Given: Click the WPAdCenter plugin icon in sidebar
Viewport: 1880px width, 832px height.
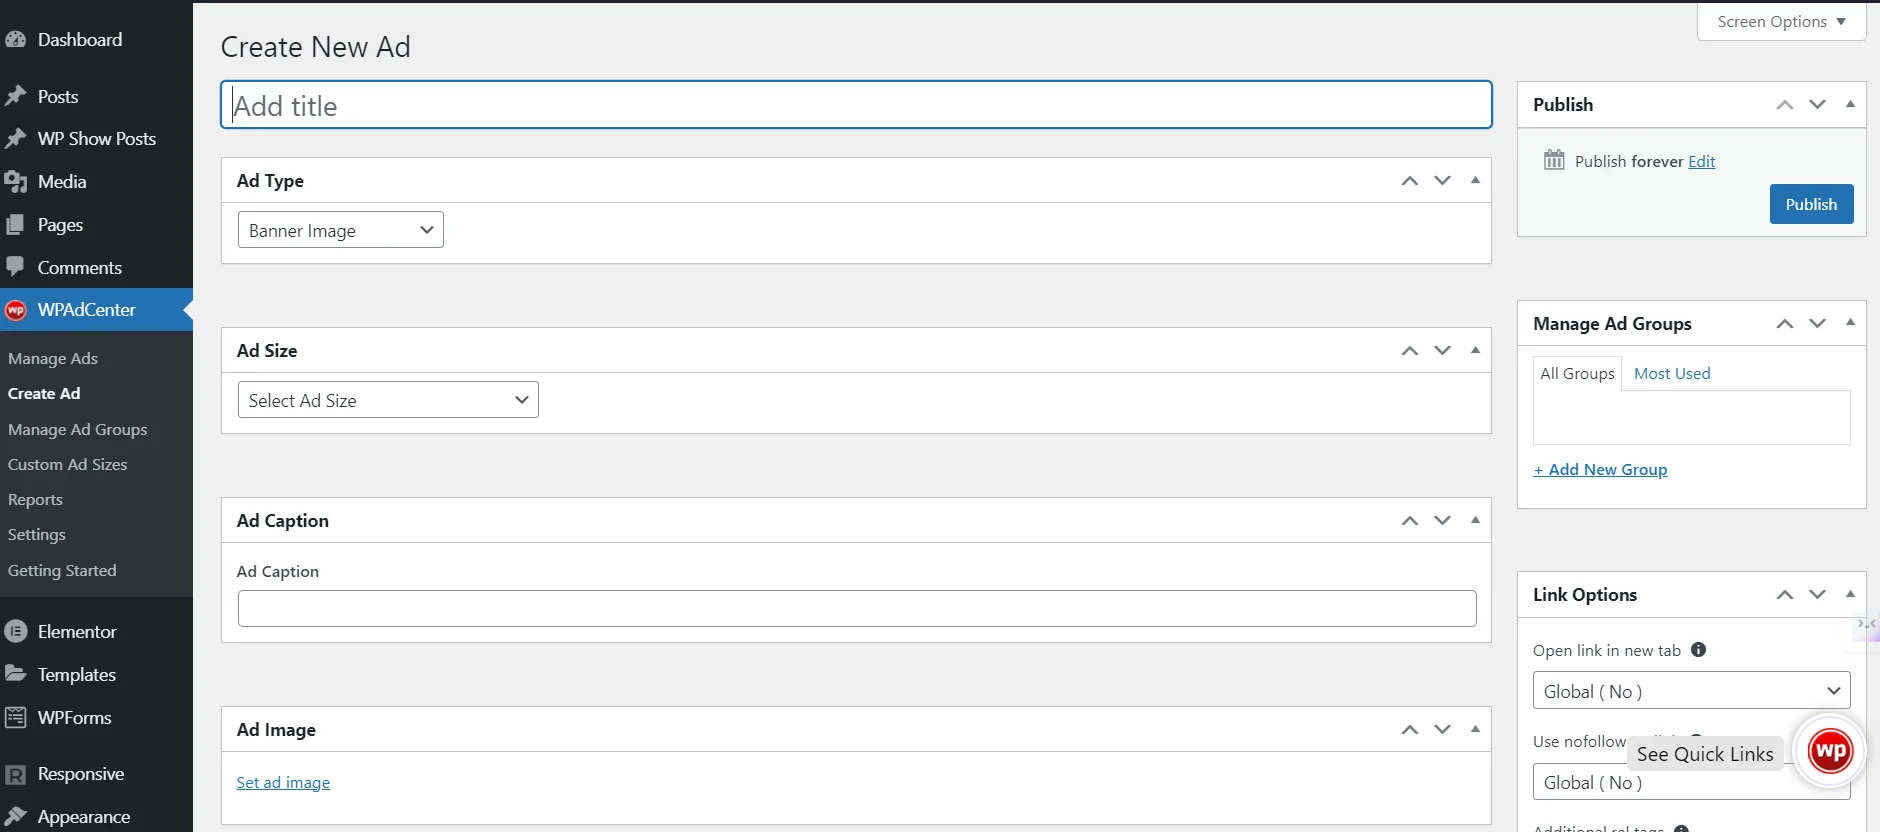Looking at the screenshot, I should point(15,310).
